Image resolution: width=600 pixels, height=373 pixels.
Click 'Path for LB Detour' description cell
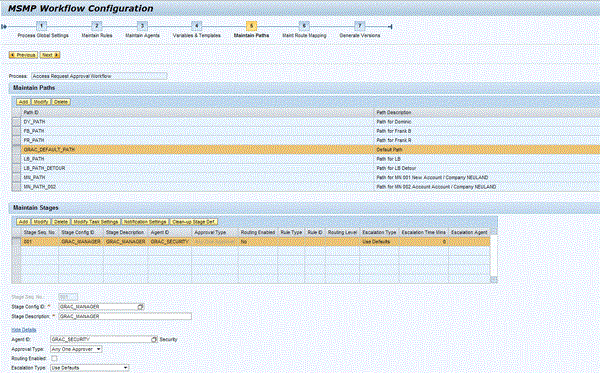tap(486, 168)
